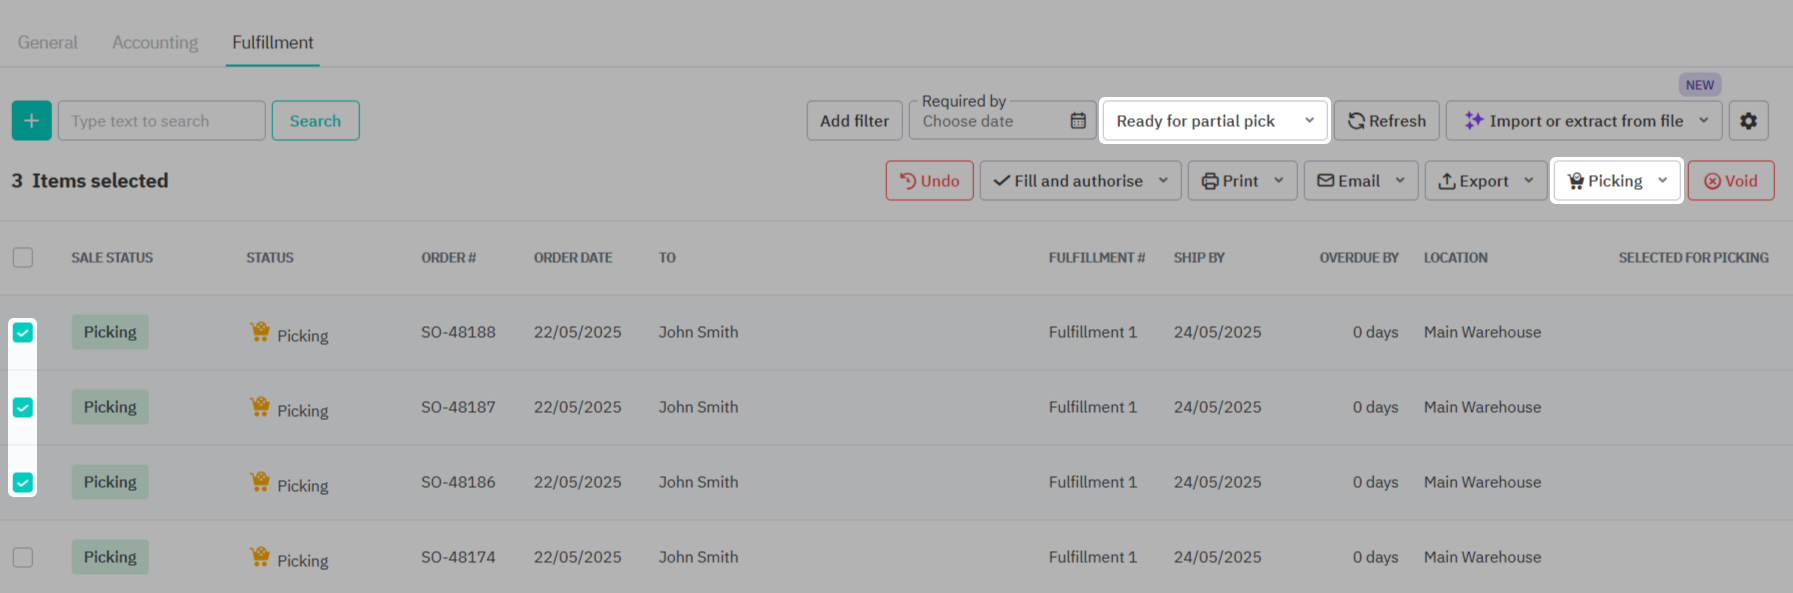Click the green plus add button
The height and width of the screenshot is (593, 1793).
[x=31, y=121]
